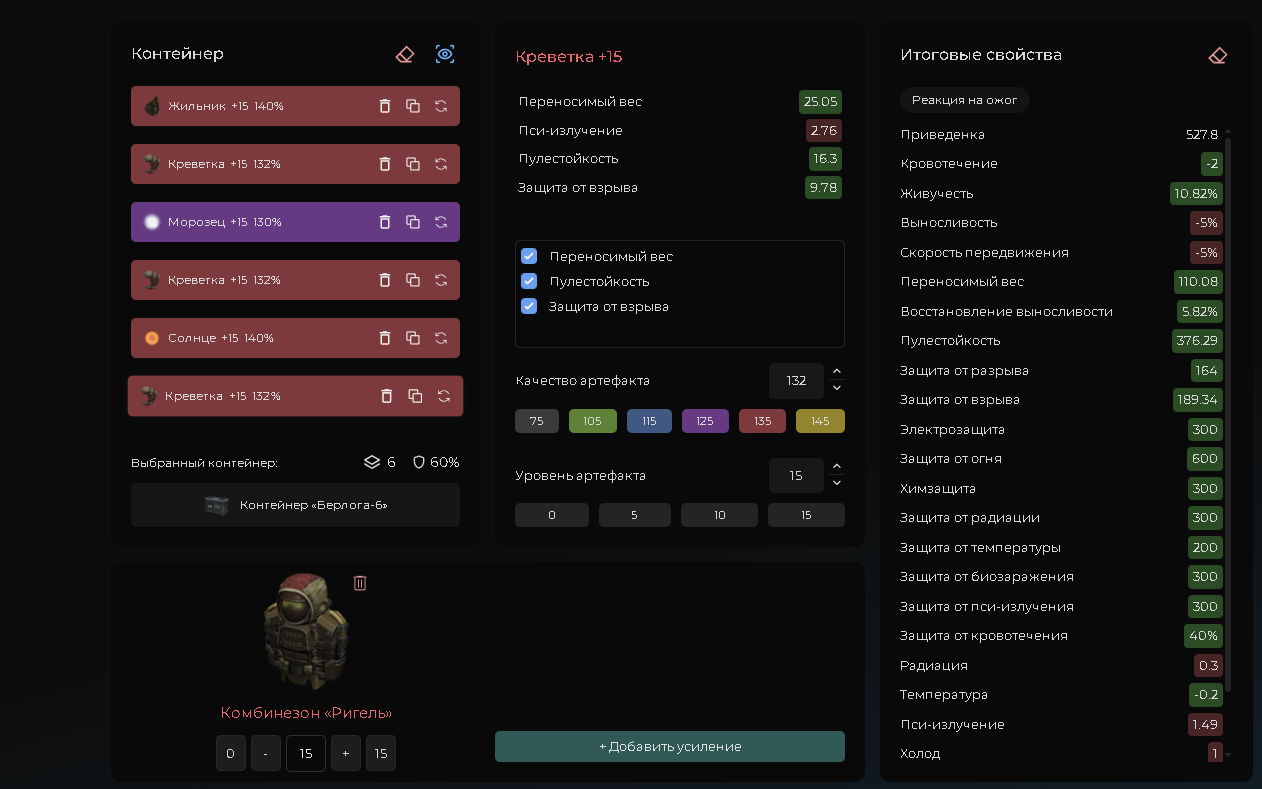Click Переносимый вес value 110.08
Image resolution: width=1262 pixels, height=789 pixels.
tap(1198, 282)
